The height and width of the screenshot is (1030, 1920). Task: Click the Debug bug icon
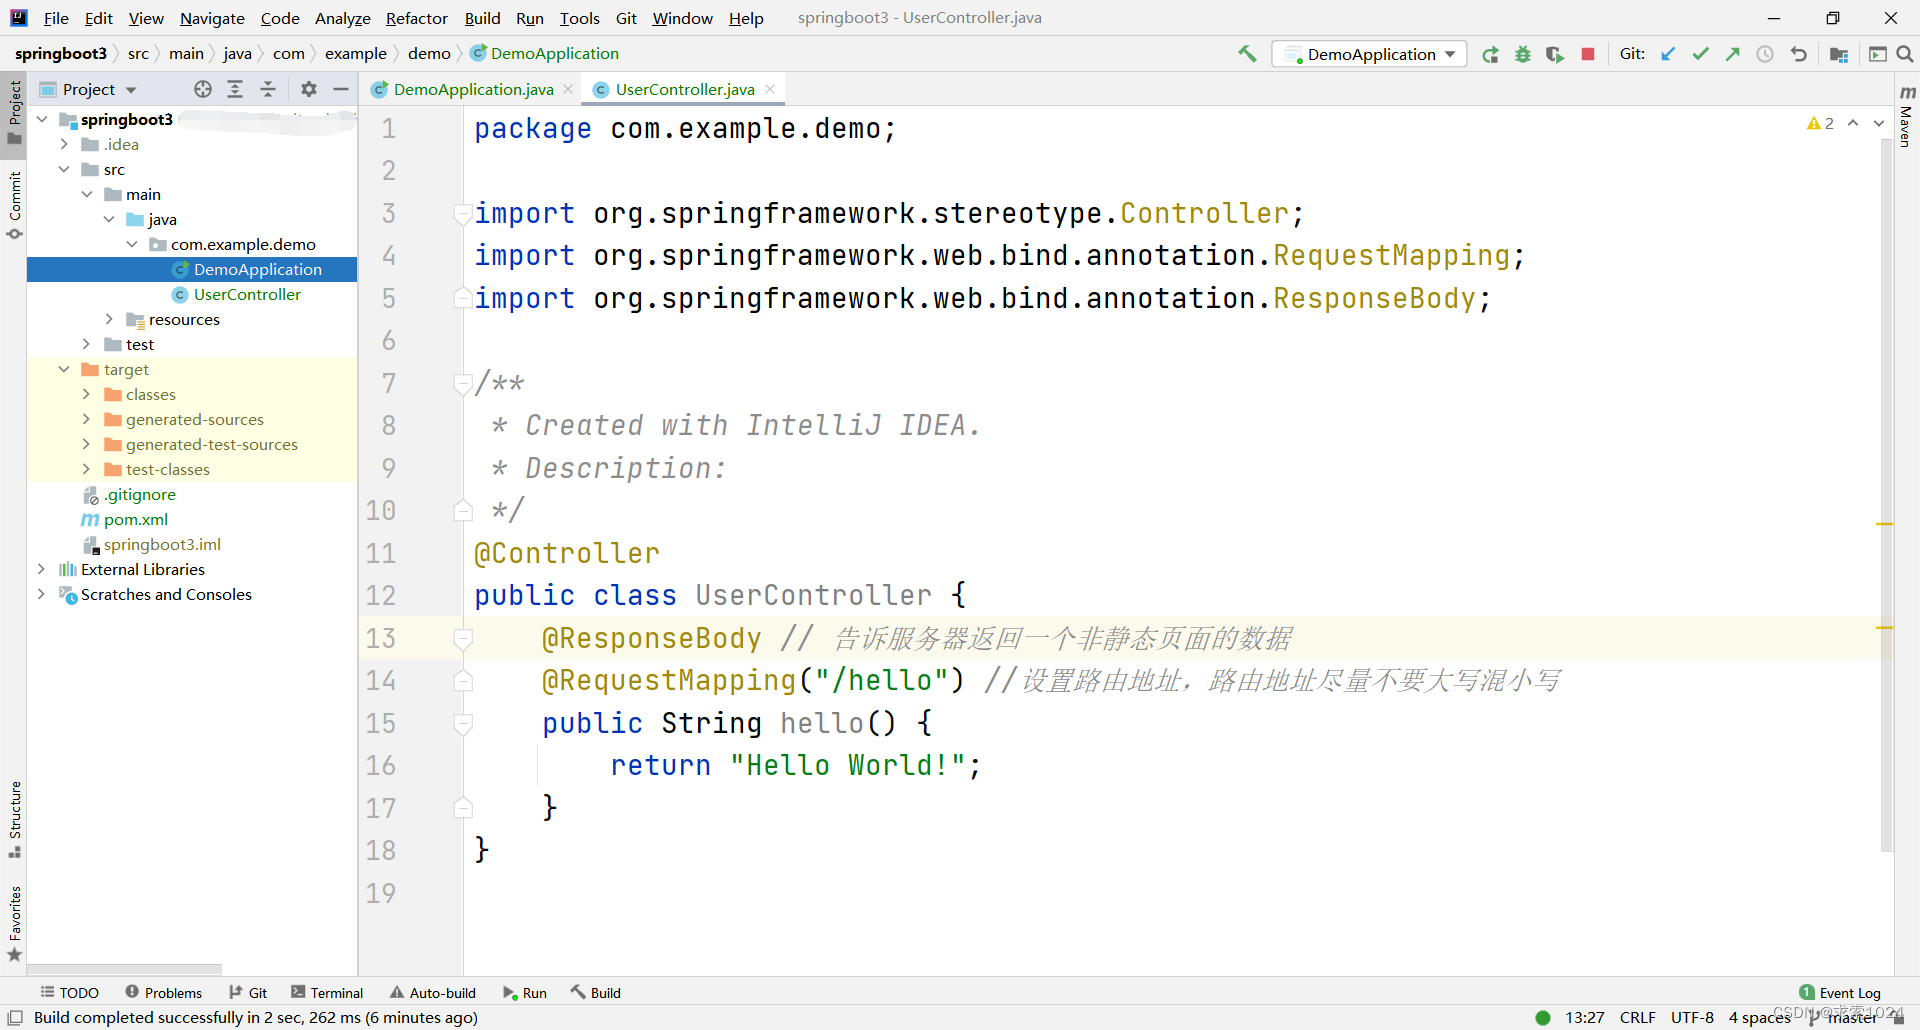tap(1523, 54)
